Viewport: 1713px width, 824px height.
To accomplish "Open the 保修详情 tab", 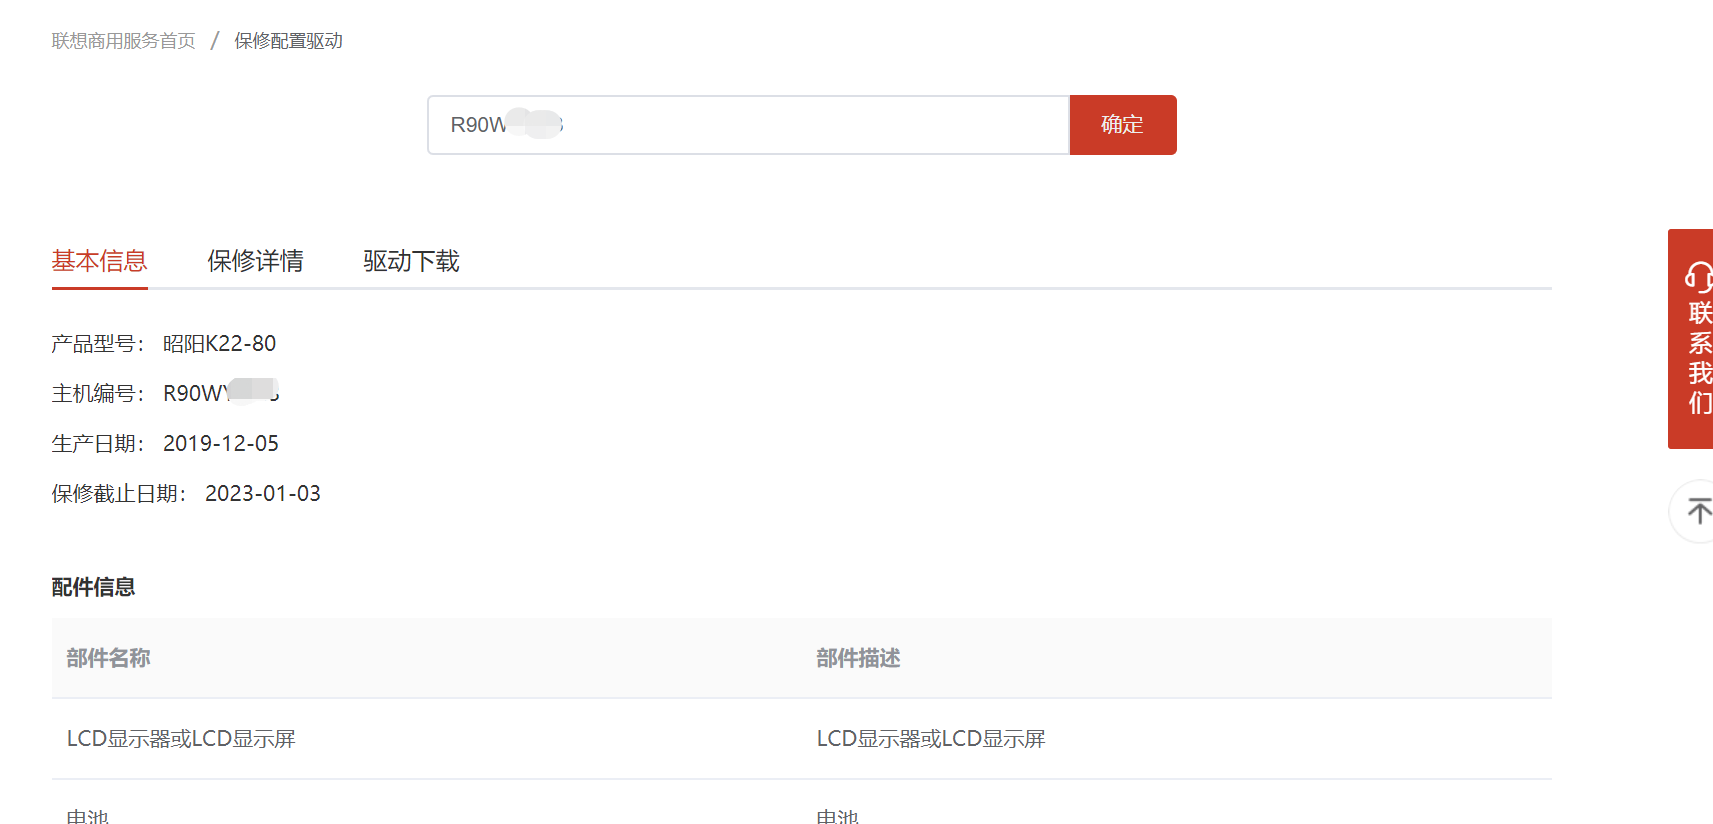I will click(255, 261).
